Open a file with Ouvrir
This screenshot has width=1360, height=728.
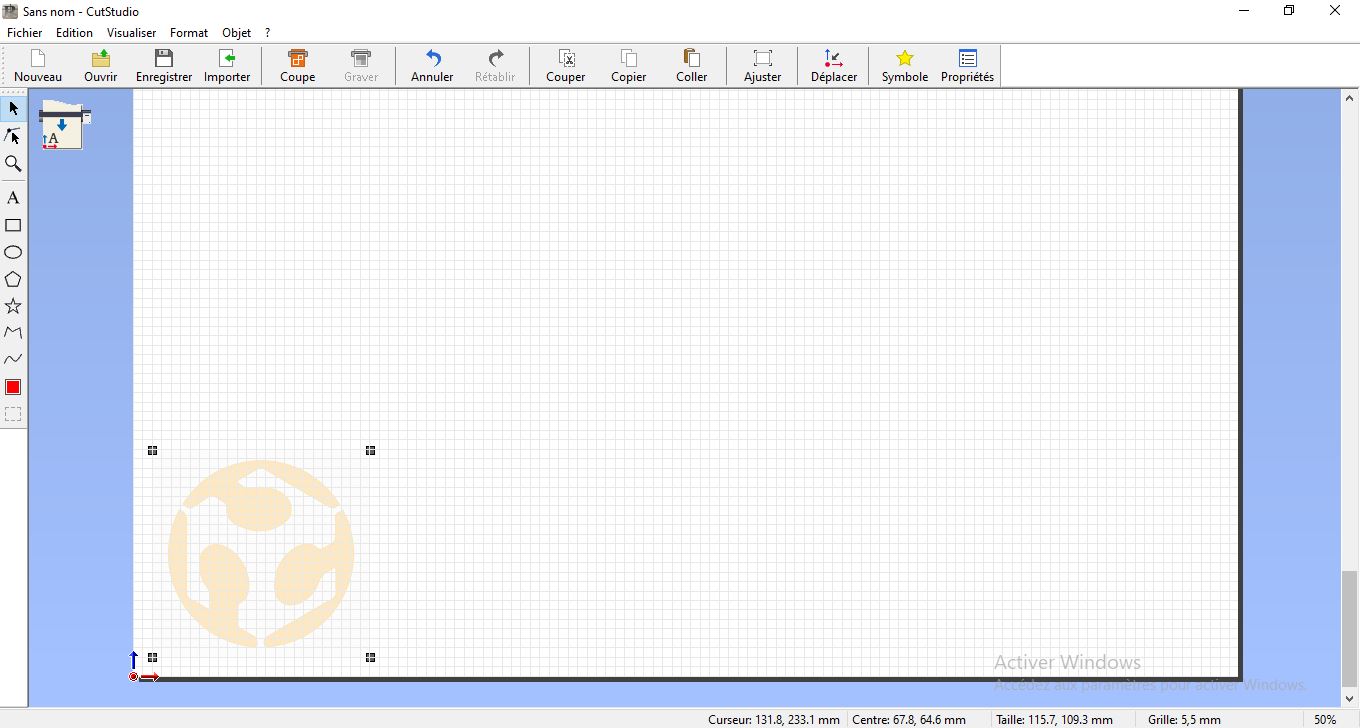(x=100, y=66)
